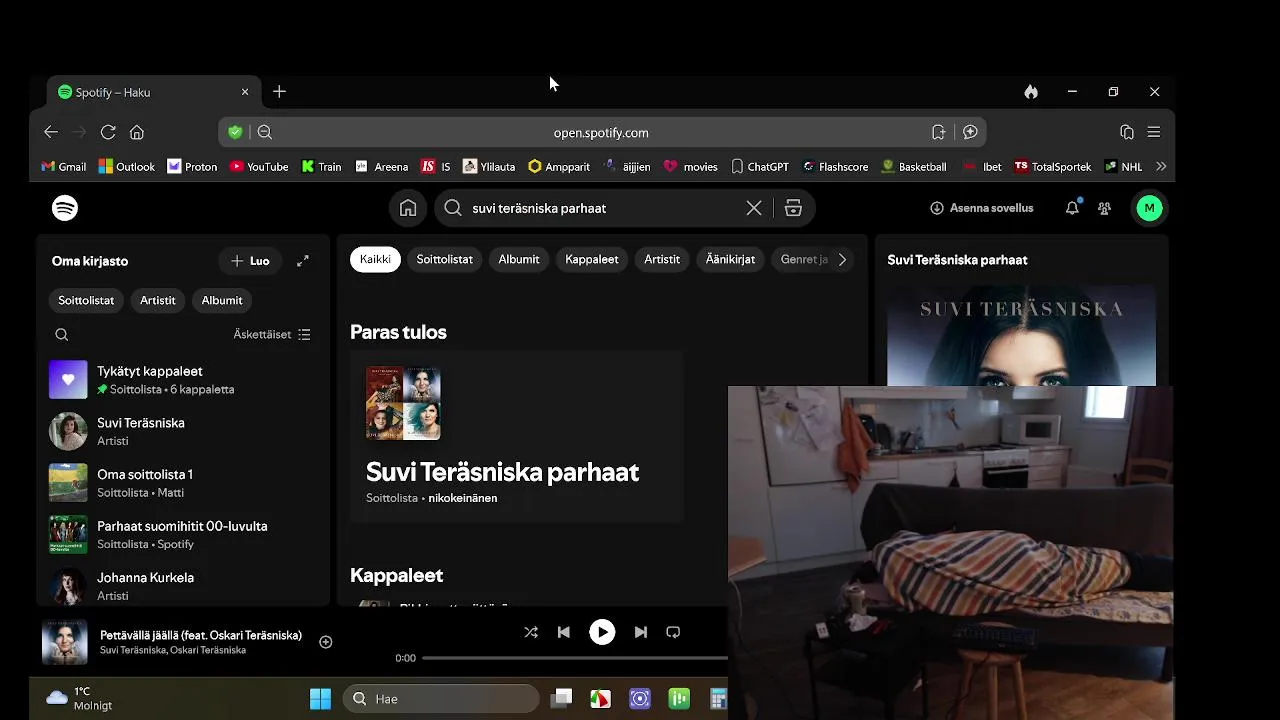
Task: Open ChatGPT bookmark
Action: 760,167
